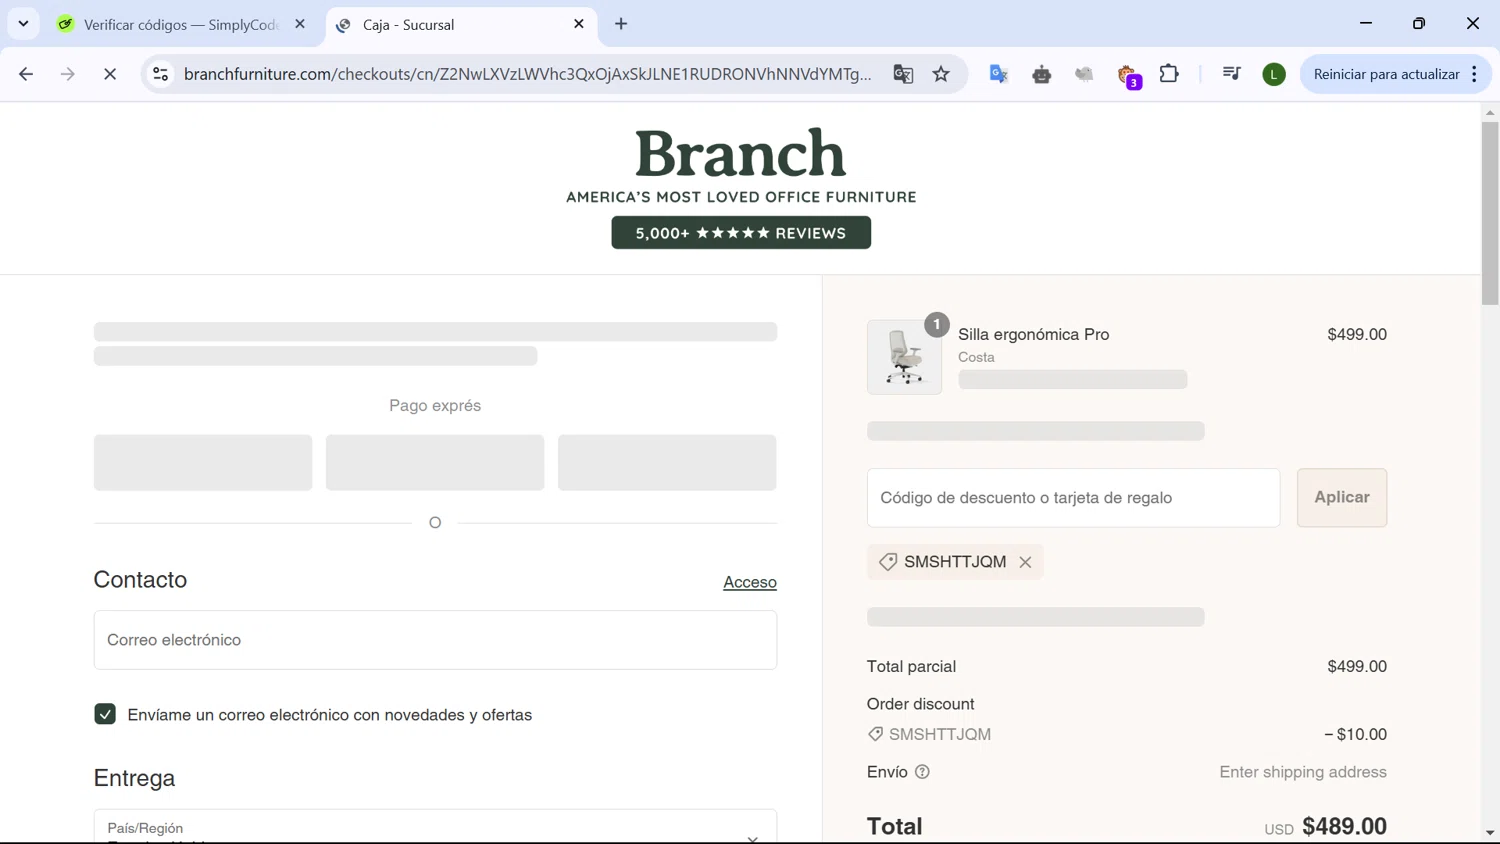Open site information icon in address bar
Screen dimensions: 1500x844
160,74
